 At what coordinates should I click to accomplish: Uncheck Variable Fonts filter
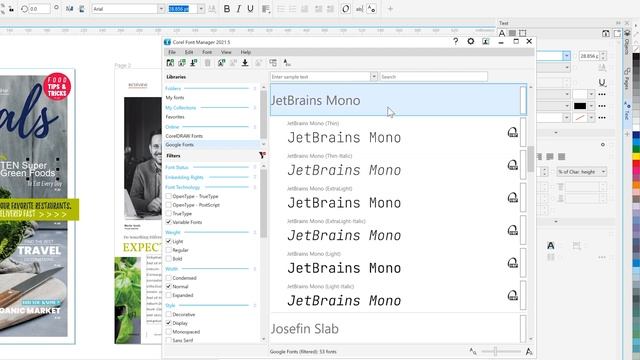tap(169, 222)
